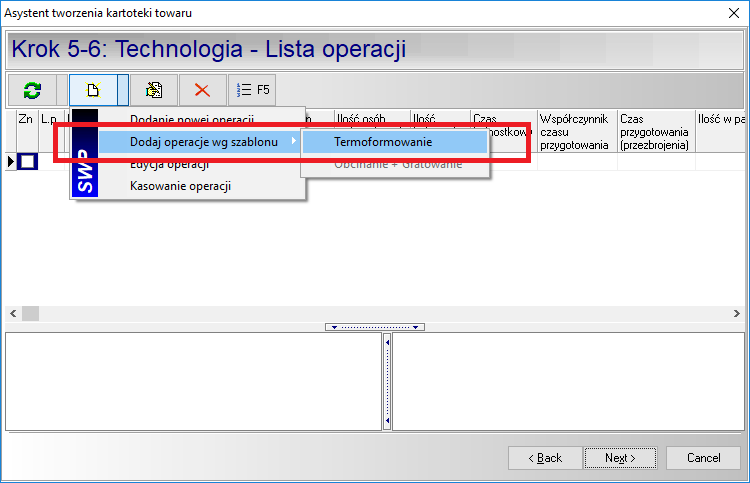Viewport: 750px width, 483px height.
Task: Click the red X delete icon
Action: tap(202, 90)
